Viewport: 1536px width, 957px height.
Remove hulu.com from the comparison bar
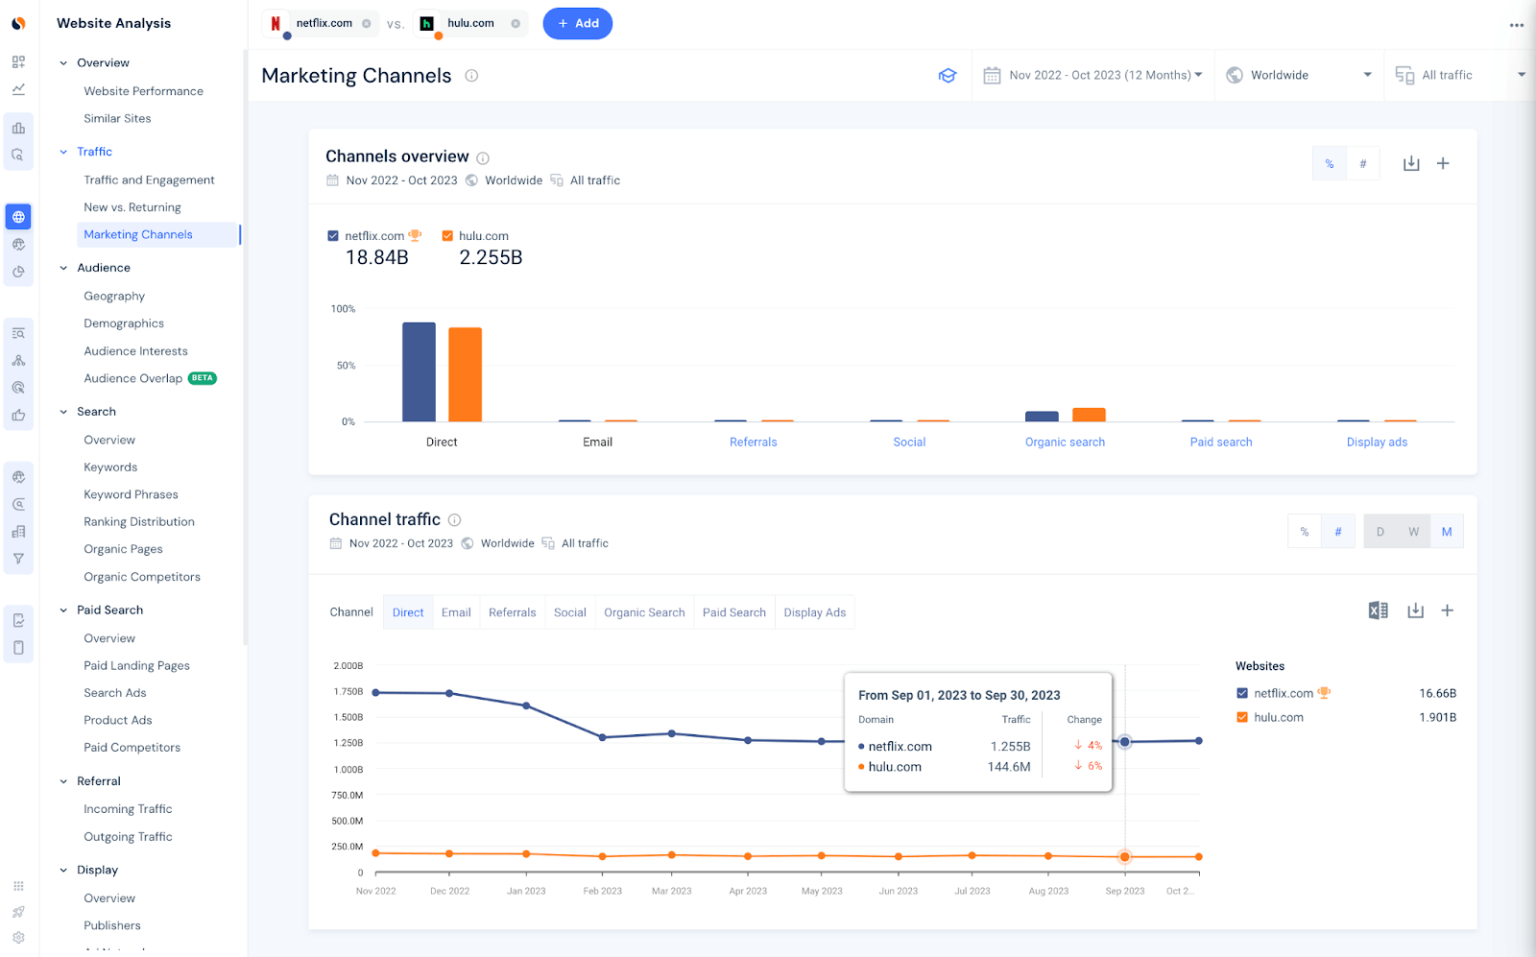[x=514, y=23]
